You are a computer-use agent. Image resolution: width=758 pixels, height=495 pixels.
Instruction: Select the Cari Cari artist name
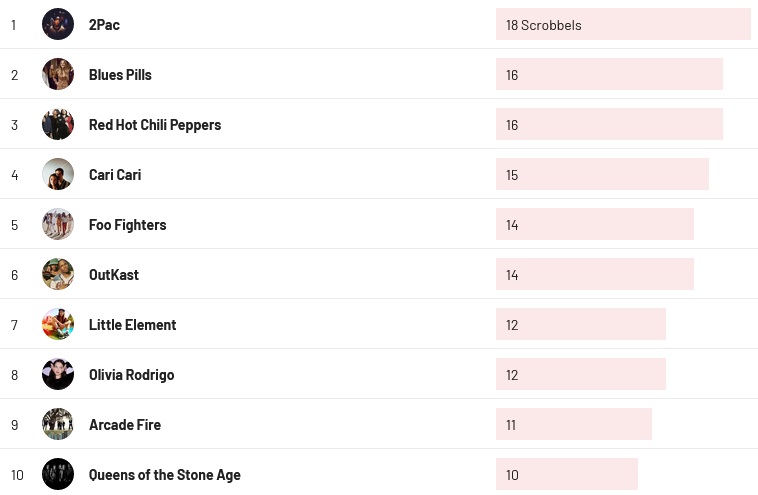click(115, 175)
